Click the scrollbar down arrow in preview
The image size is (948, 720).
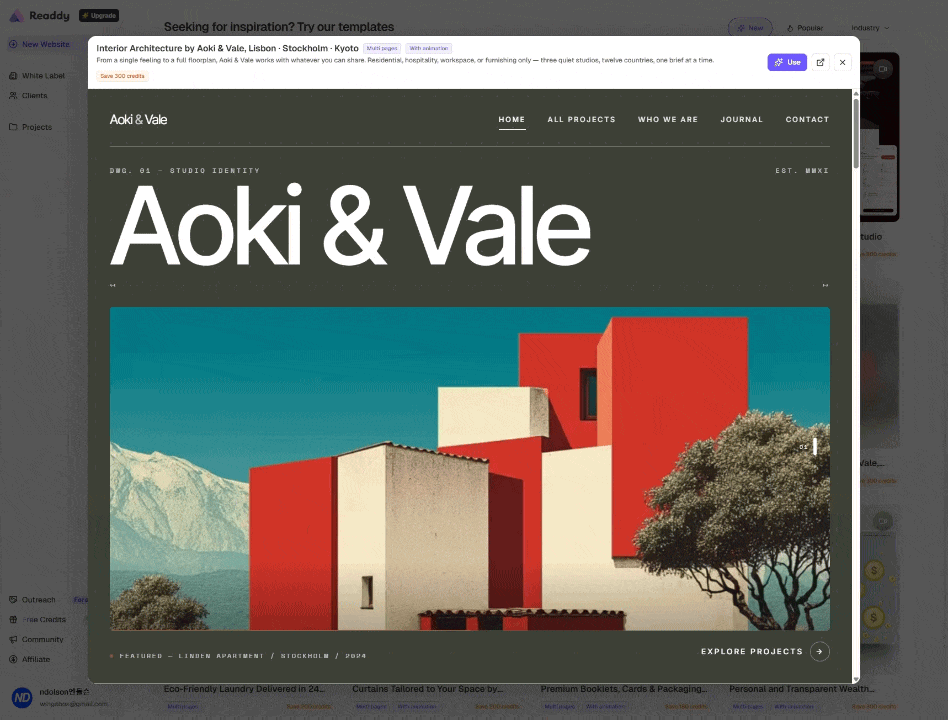855,679
